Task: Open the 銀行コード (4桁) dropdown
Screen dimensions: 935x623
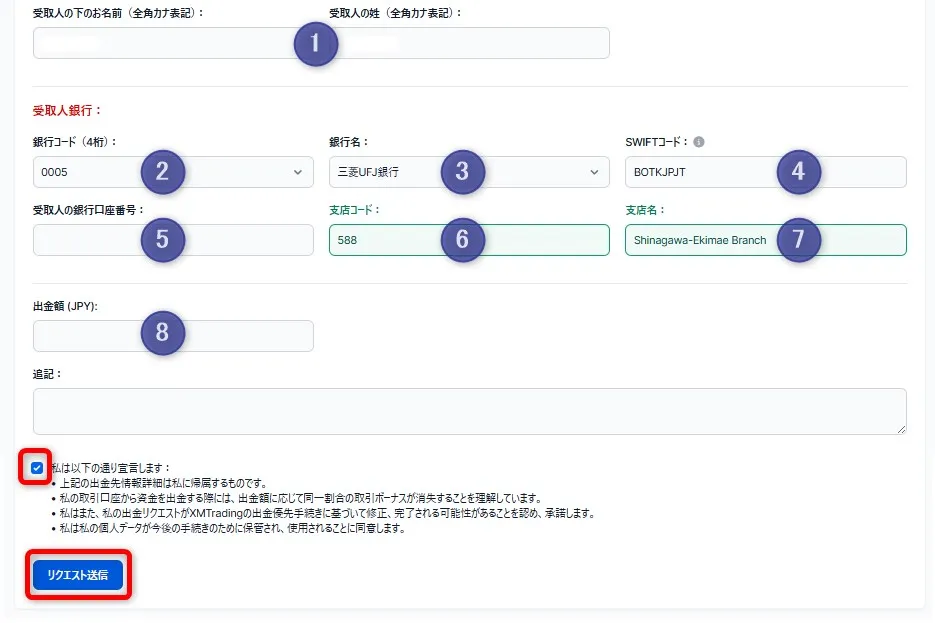Action: pos(173,172)
